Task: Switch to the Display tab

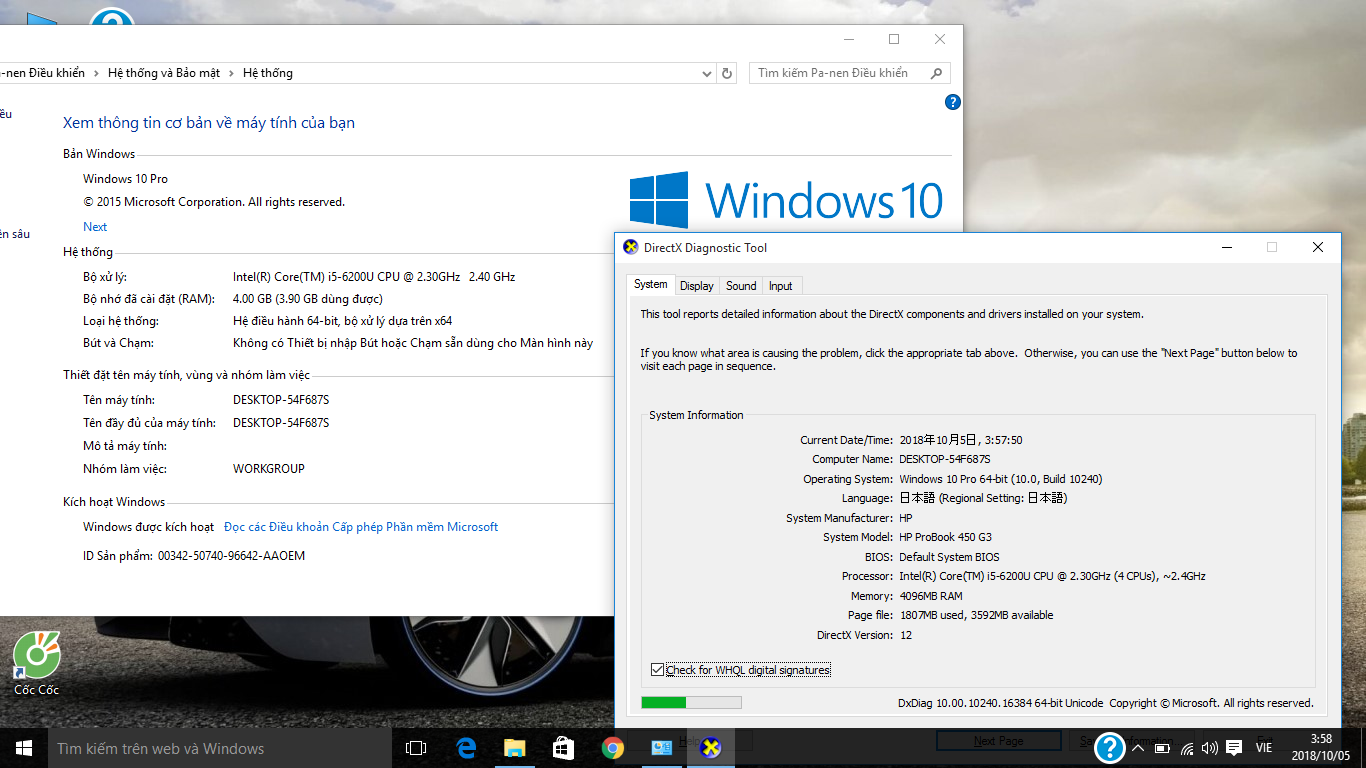Action: tap(697, 286)
